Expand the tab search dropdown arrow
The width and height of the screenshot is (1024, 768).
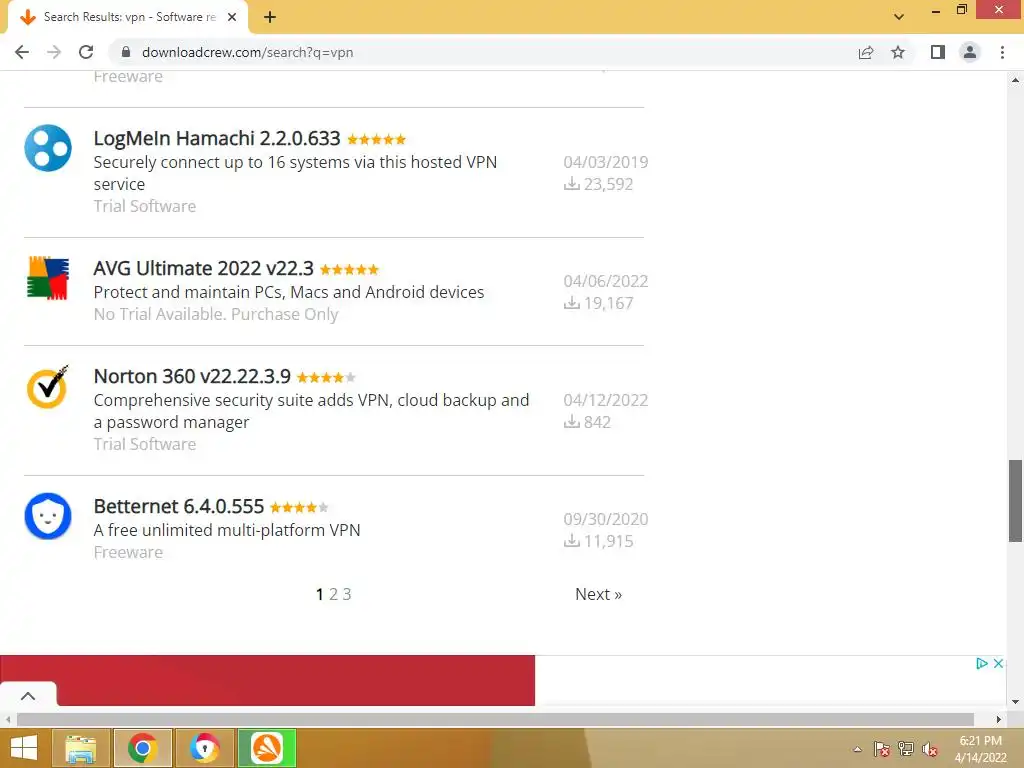click(899, 17)
